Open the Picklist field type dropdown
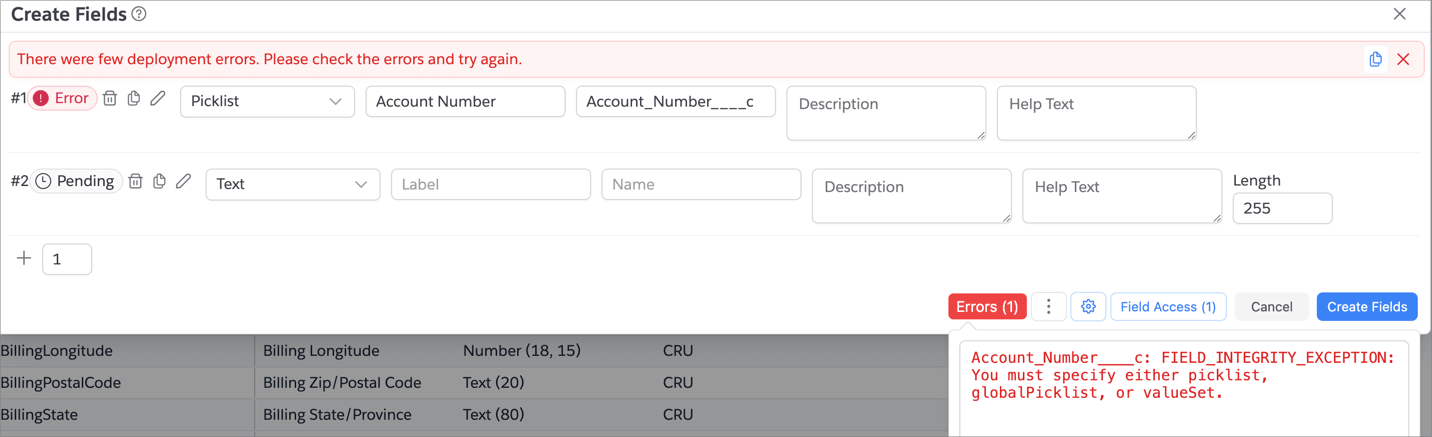Image resolution: width=1432 pixels, height=437 pixels. [x=267, y=102]
